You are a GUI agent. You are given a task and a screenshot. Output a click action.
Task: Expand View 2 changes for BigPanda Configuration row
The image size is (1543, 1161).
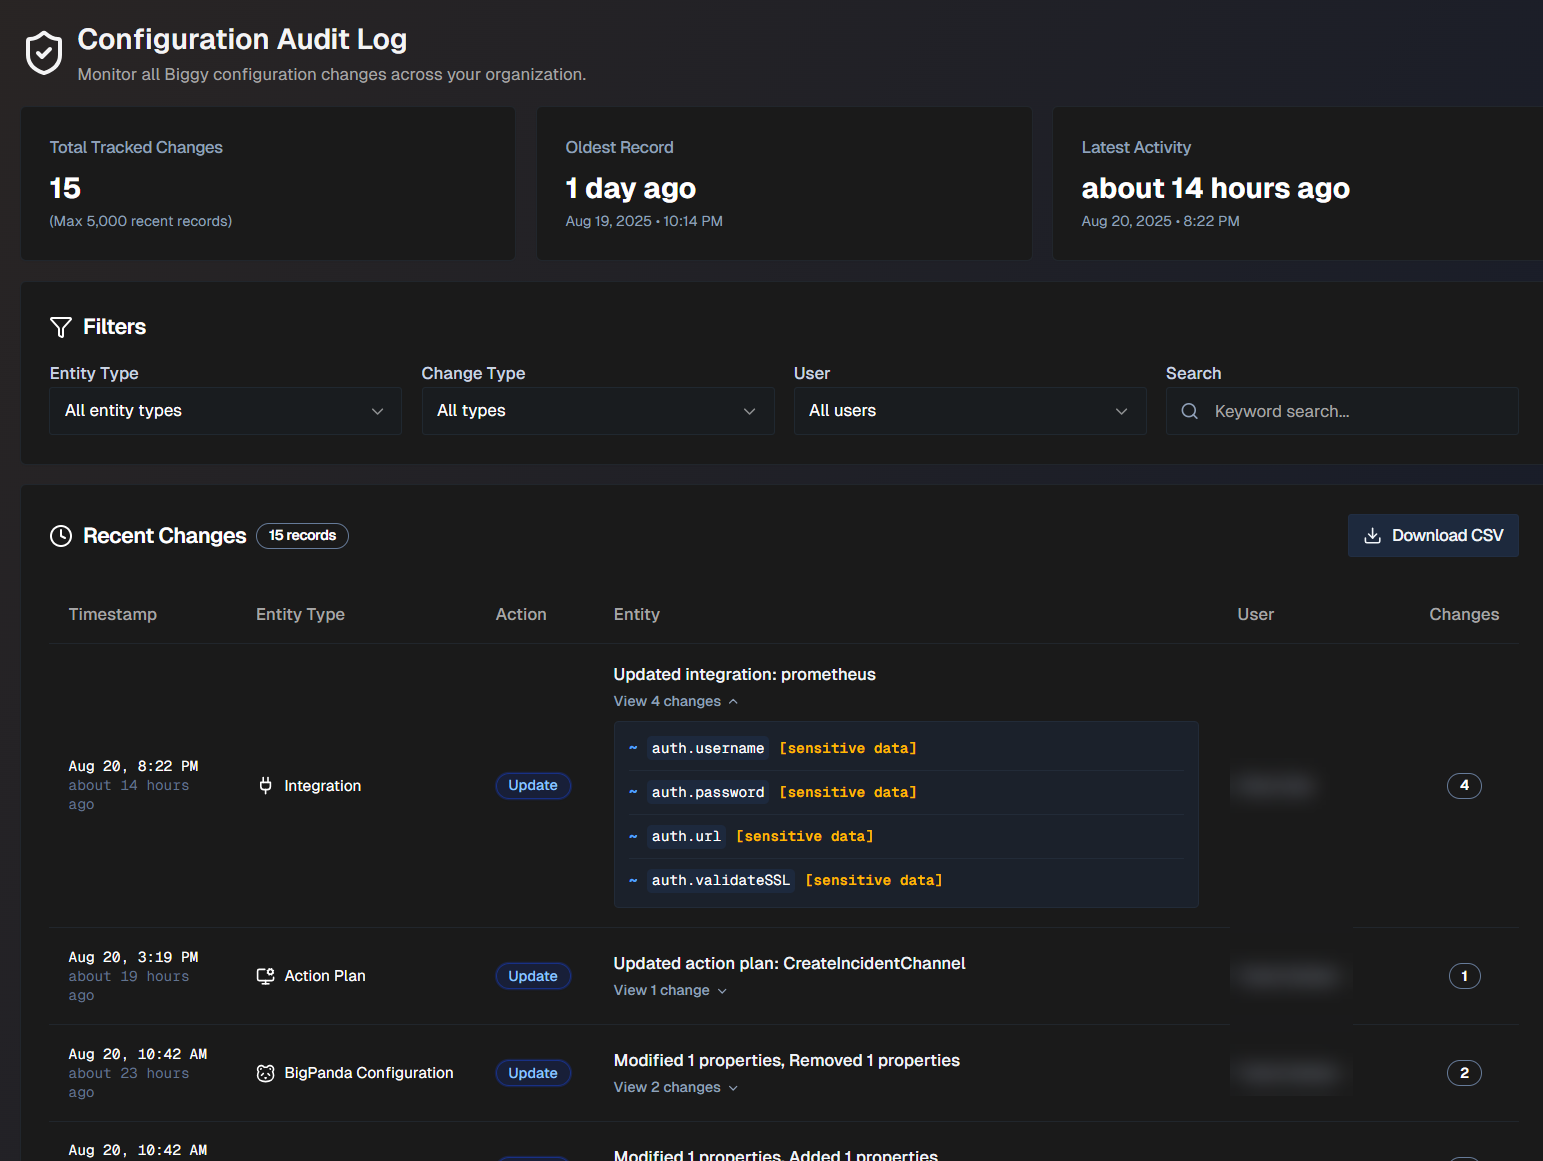(x=675, y=1087)
